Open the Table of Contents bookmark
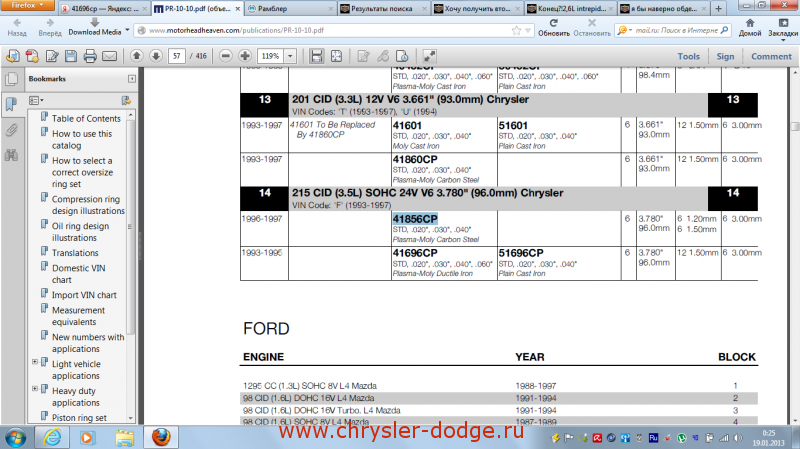 [86, 118]
